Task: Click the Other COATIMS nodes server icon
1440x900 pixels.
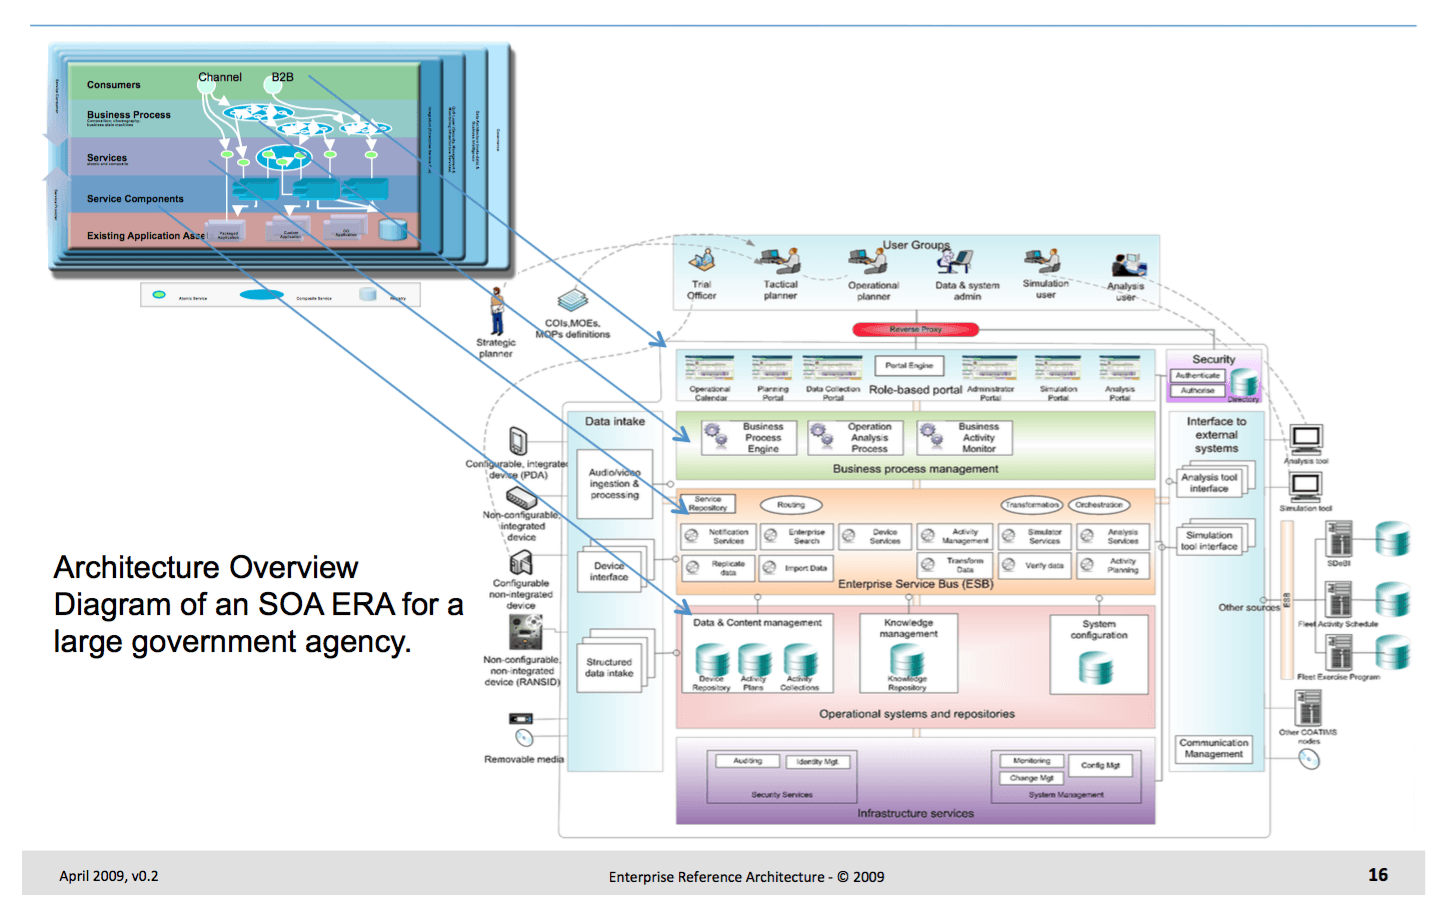Action: [1308, 707]
